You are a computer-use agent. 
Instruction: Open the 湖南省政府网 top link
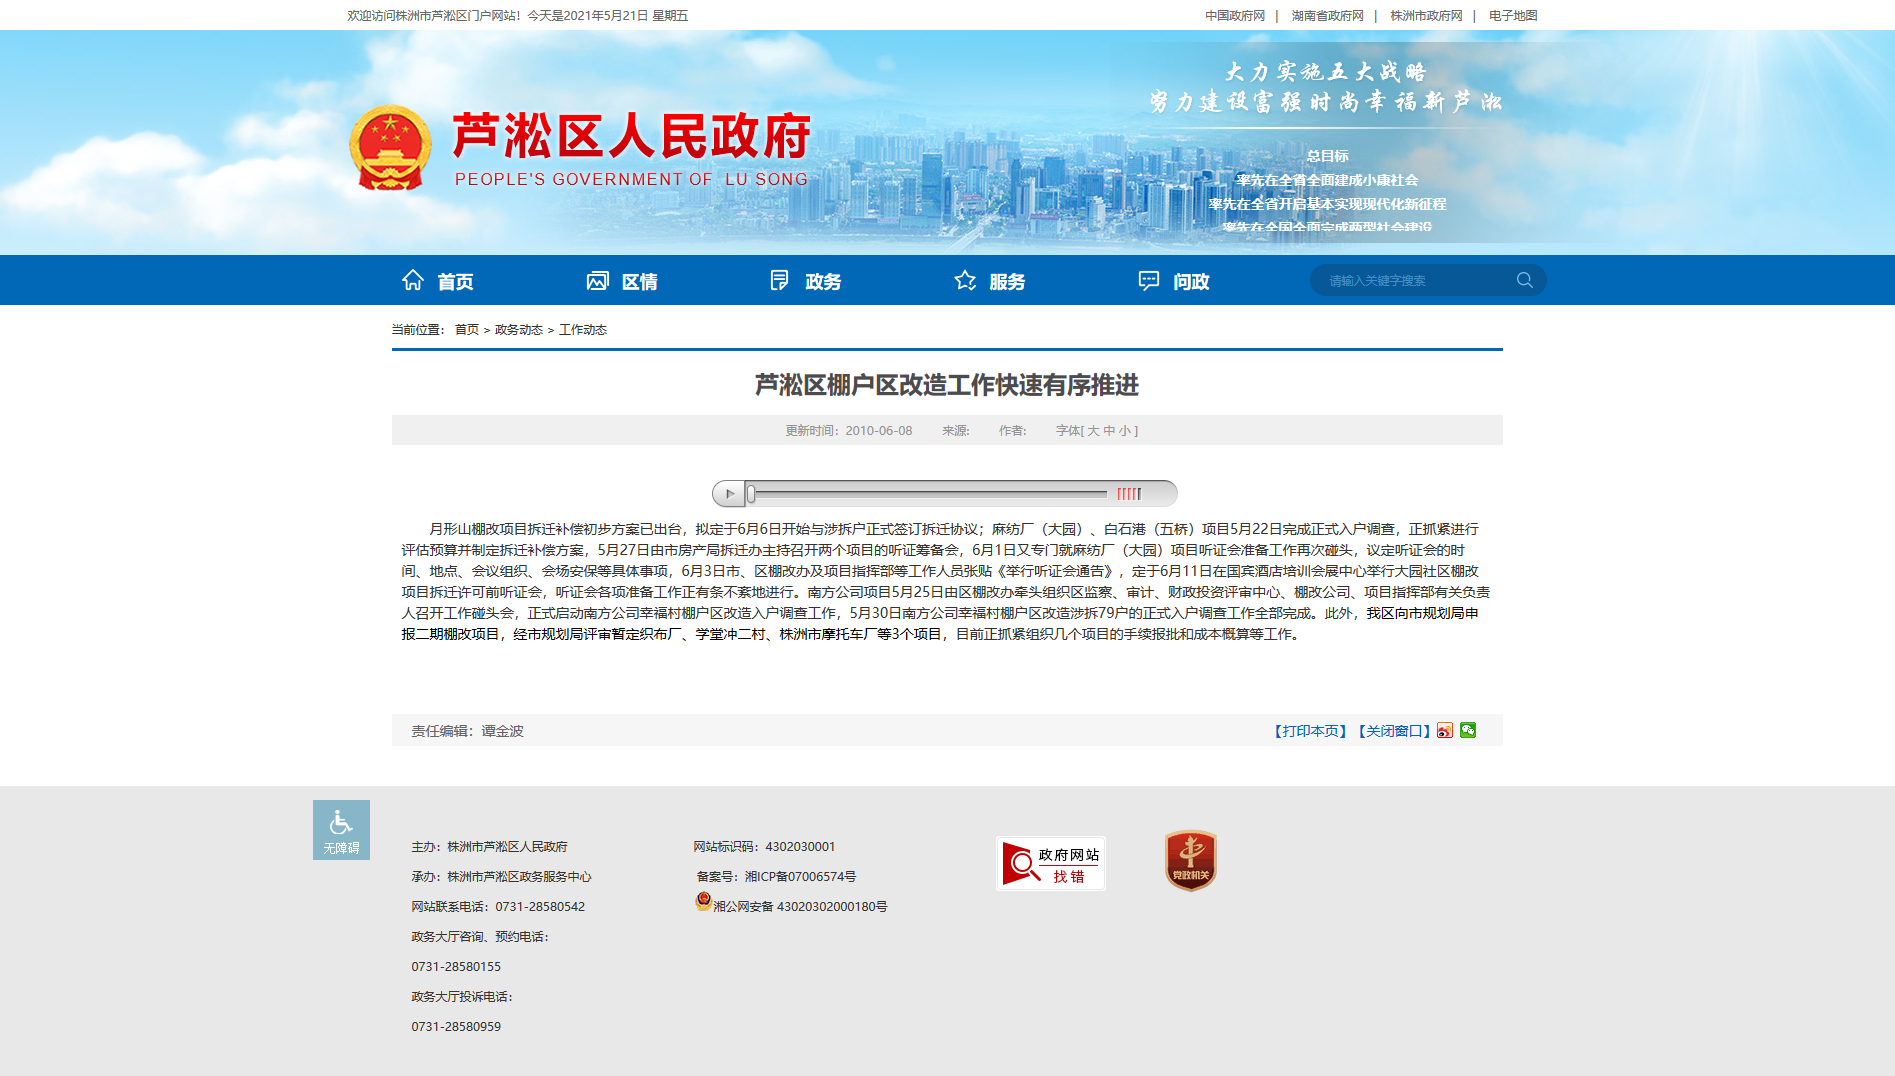(x=1327, y=15)
